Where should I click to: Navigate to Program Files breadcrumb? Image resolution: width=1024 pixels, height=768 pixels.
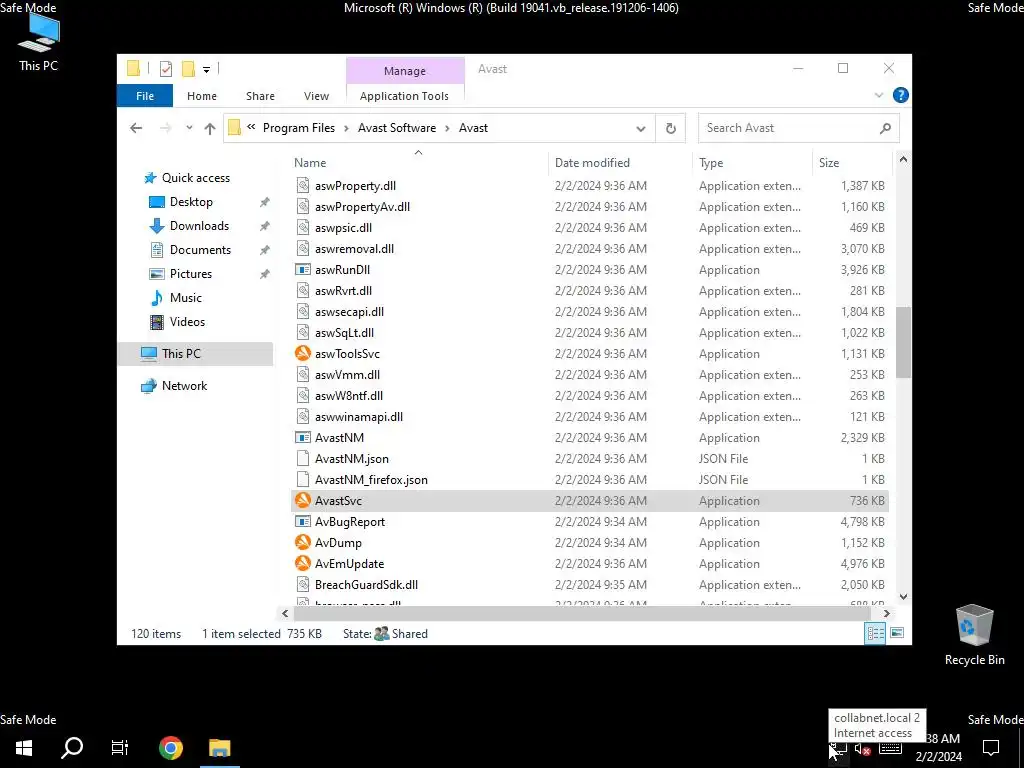click(x=298, y=128)
